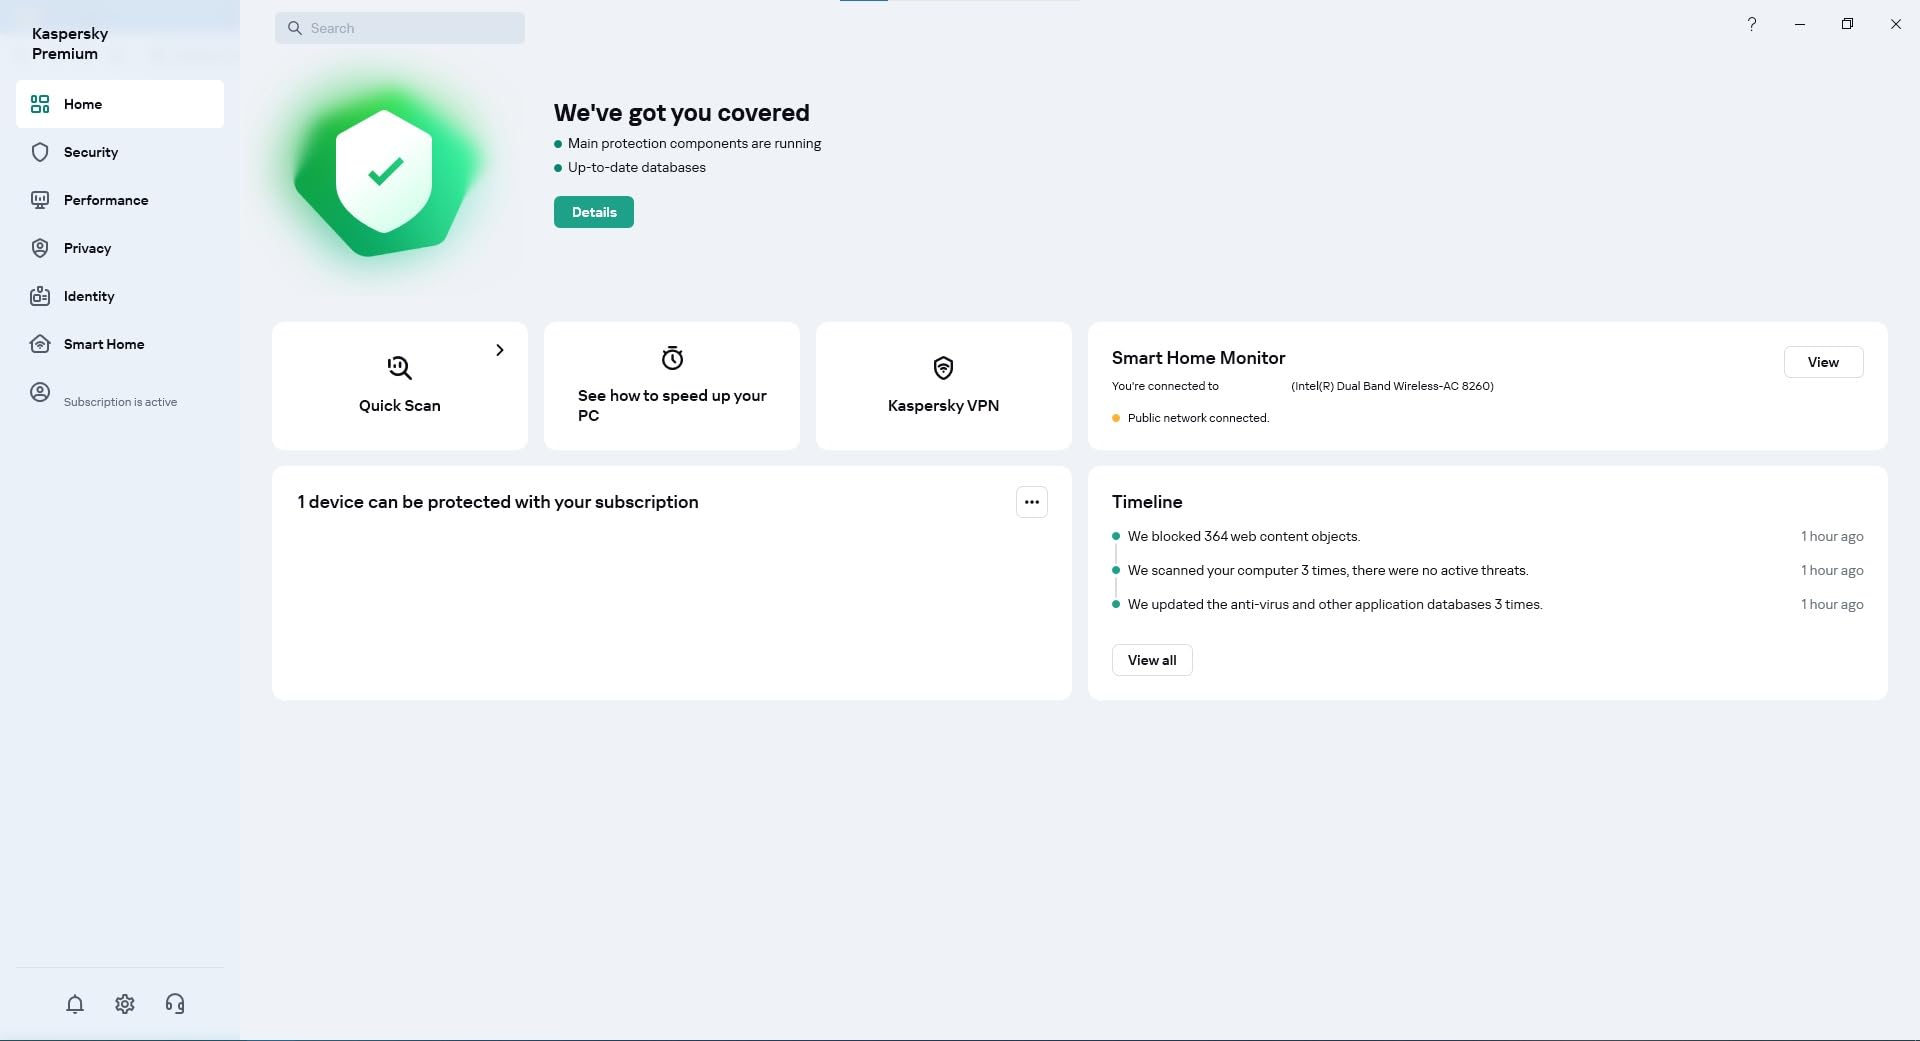Open notifications via the bell icon

click(74, 1004)
